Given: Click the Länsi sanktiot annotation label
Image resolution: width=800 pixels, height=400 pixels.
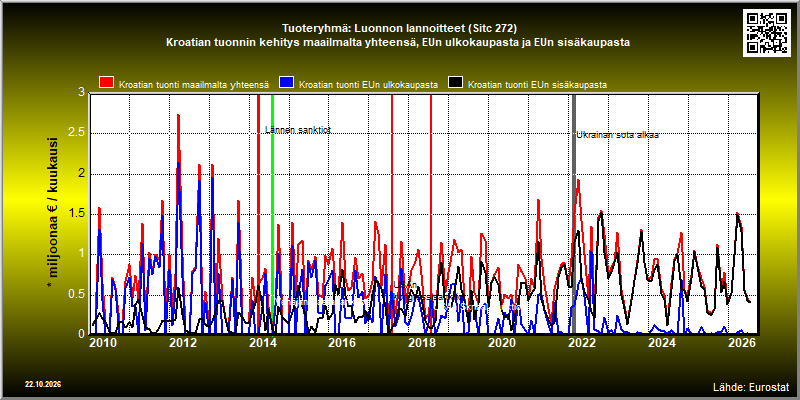Looking at the screenshot, I should [x=298, y=130].
